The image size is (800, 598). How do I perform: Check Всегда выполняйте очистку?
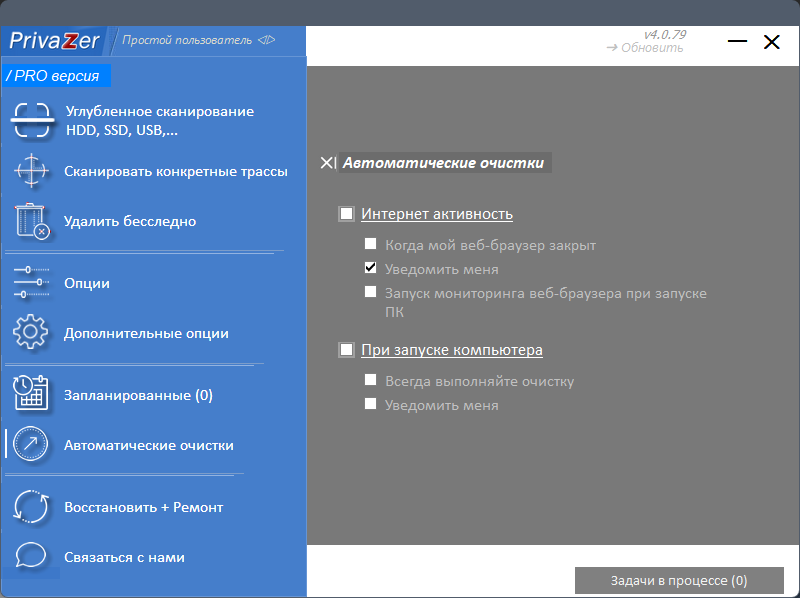(370, 380)
